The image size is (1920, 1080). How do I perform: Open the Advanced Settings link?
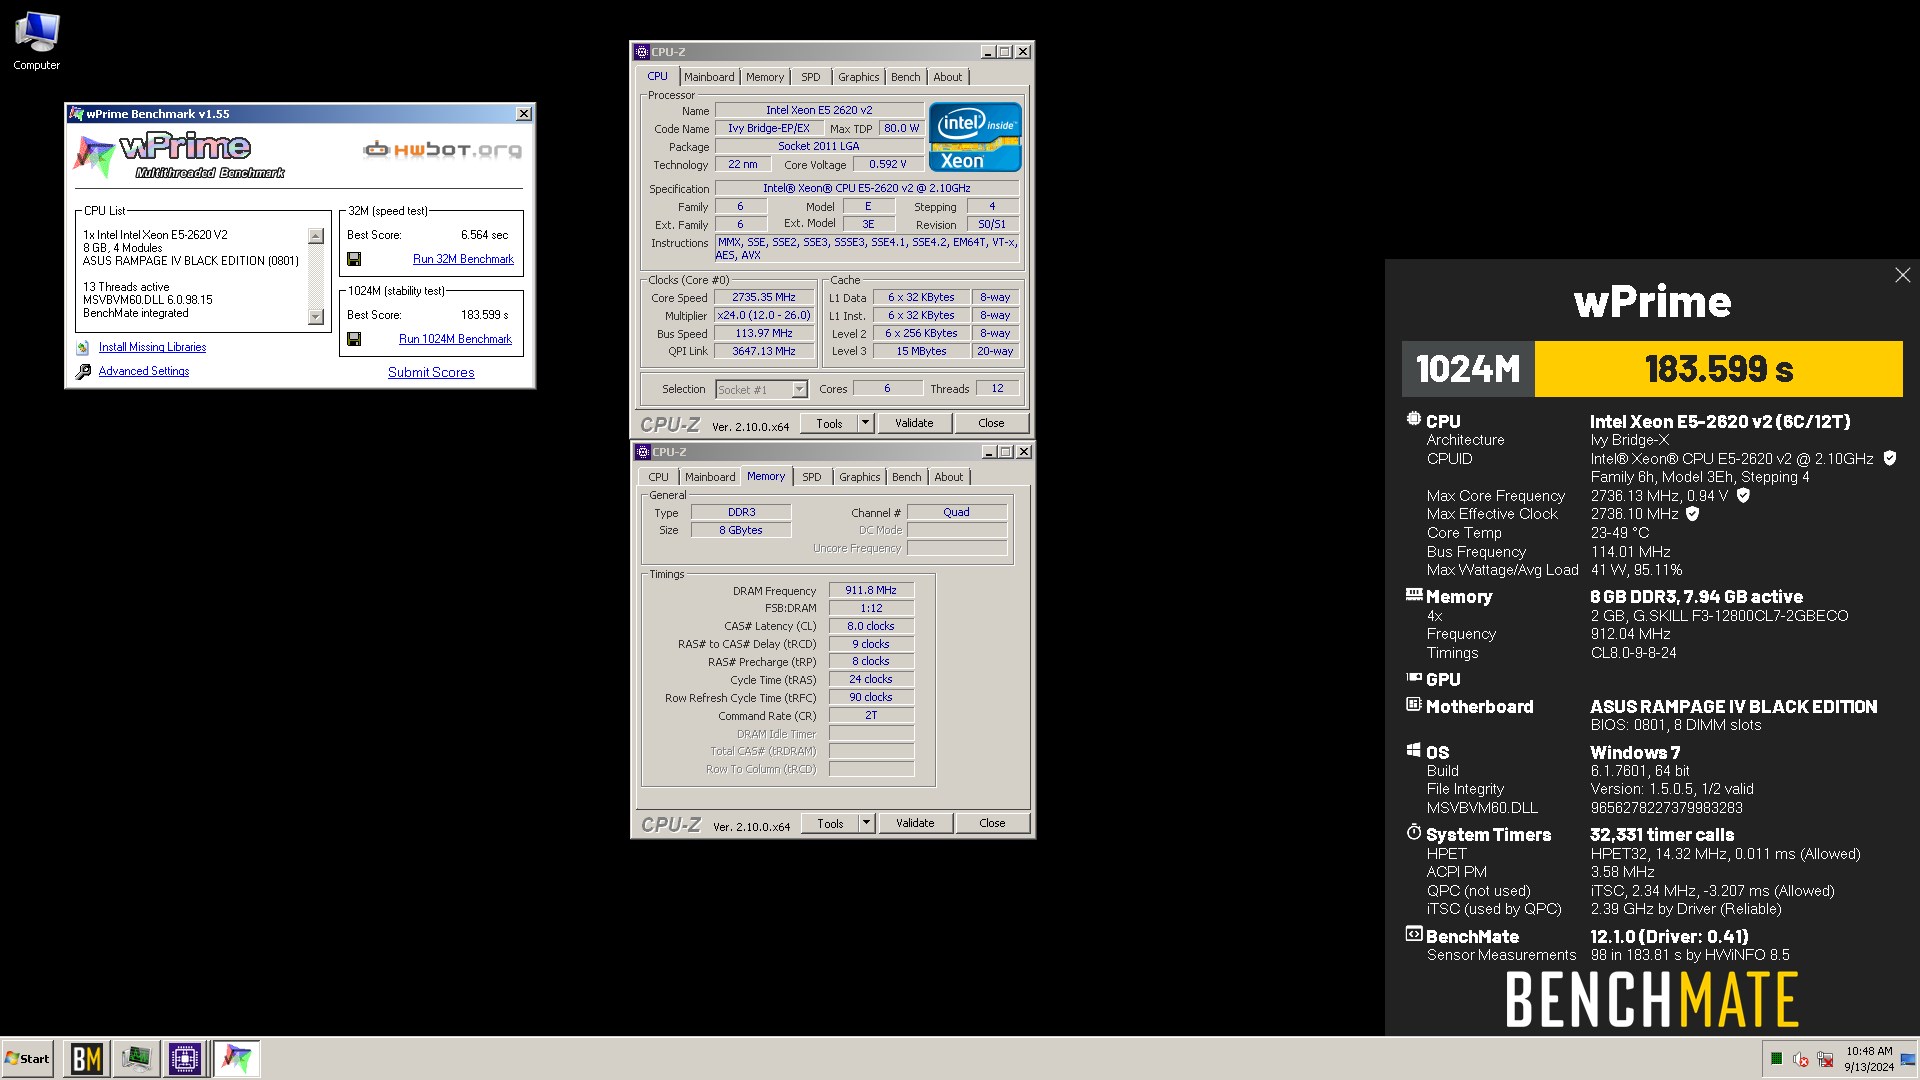coord(144,371)
